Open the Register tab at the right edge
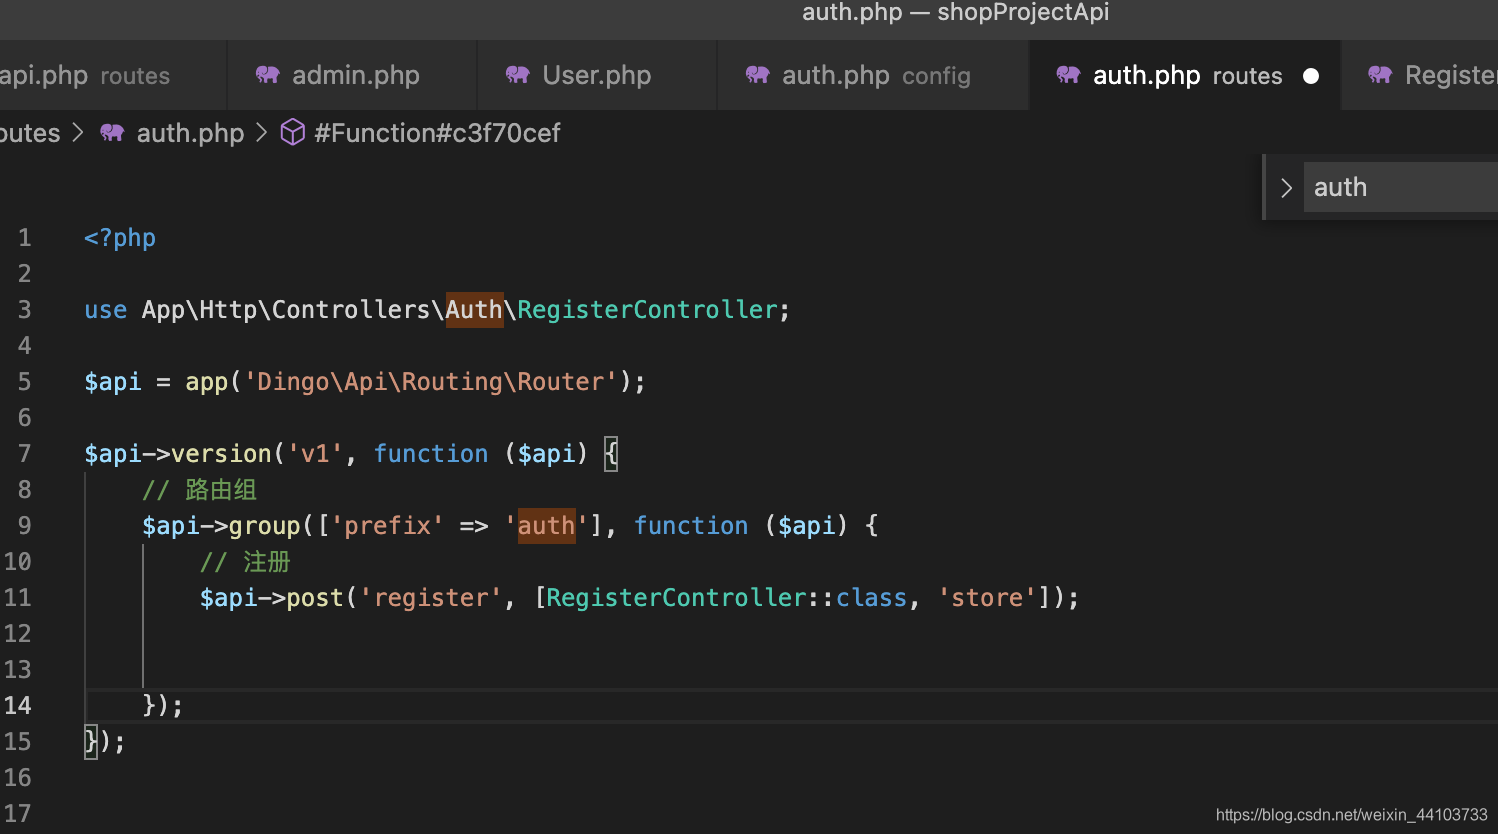 [x=1420, y=75]
